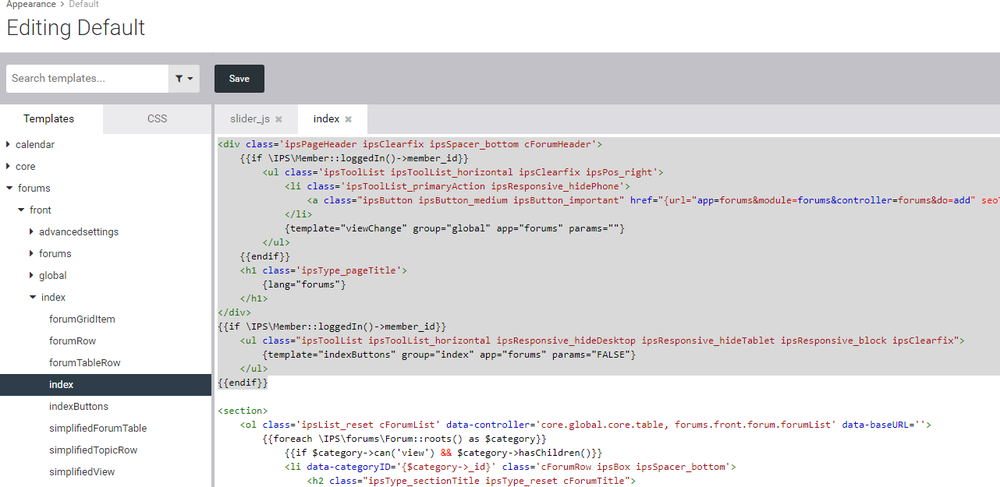1000x487 pixels.
Task: Click the Save button
Action: 239,78
